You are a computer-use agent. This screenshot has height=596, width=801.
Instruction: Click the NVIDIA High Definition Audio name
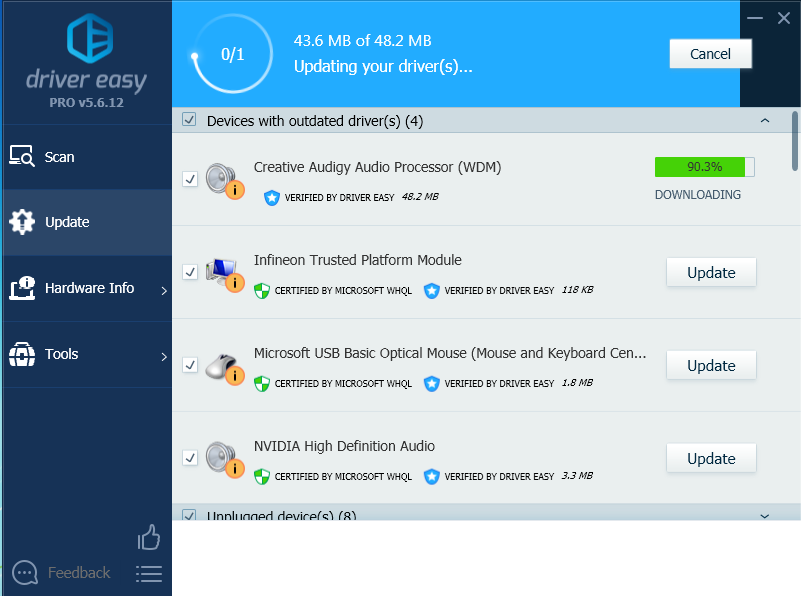pos(344,446)
